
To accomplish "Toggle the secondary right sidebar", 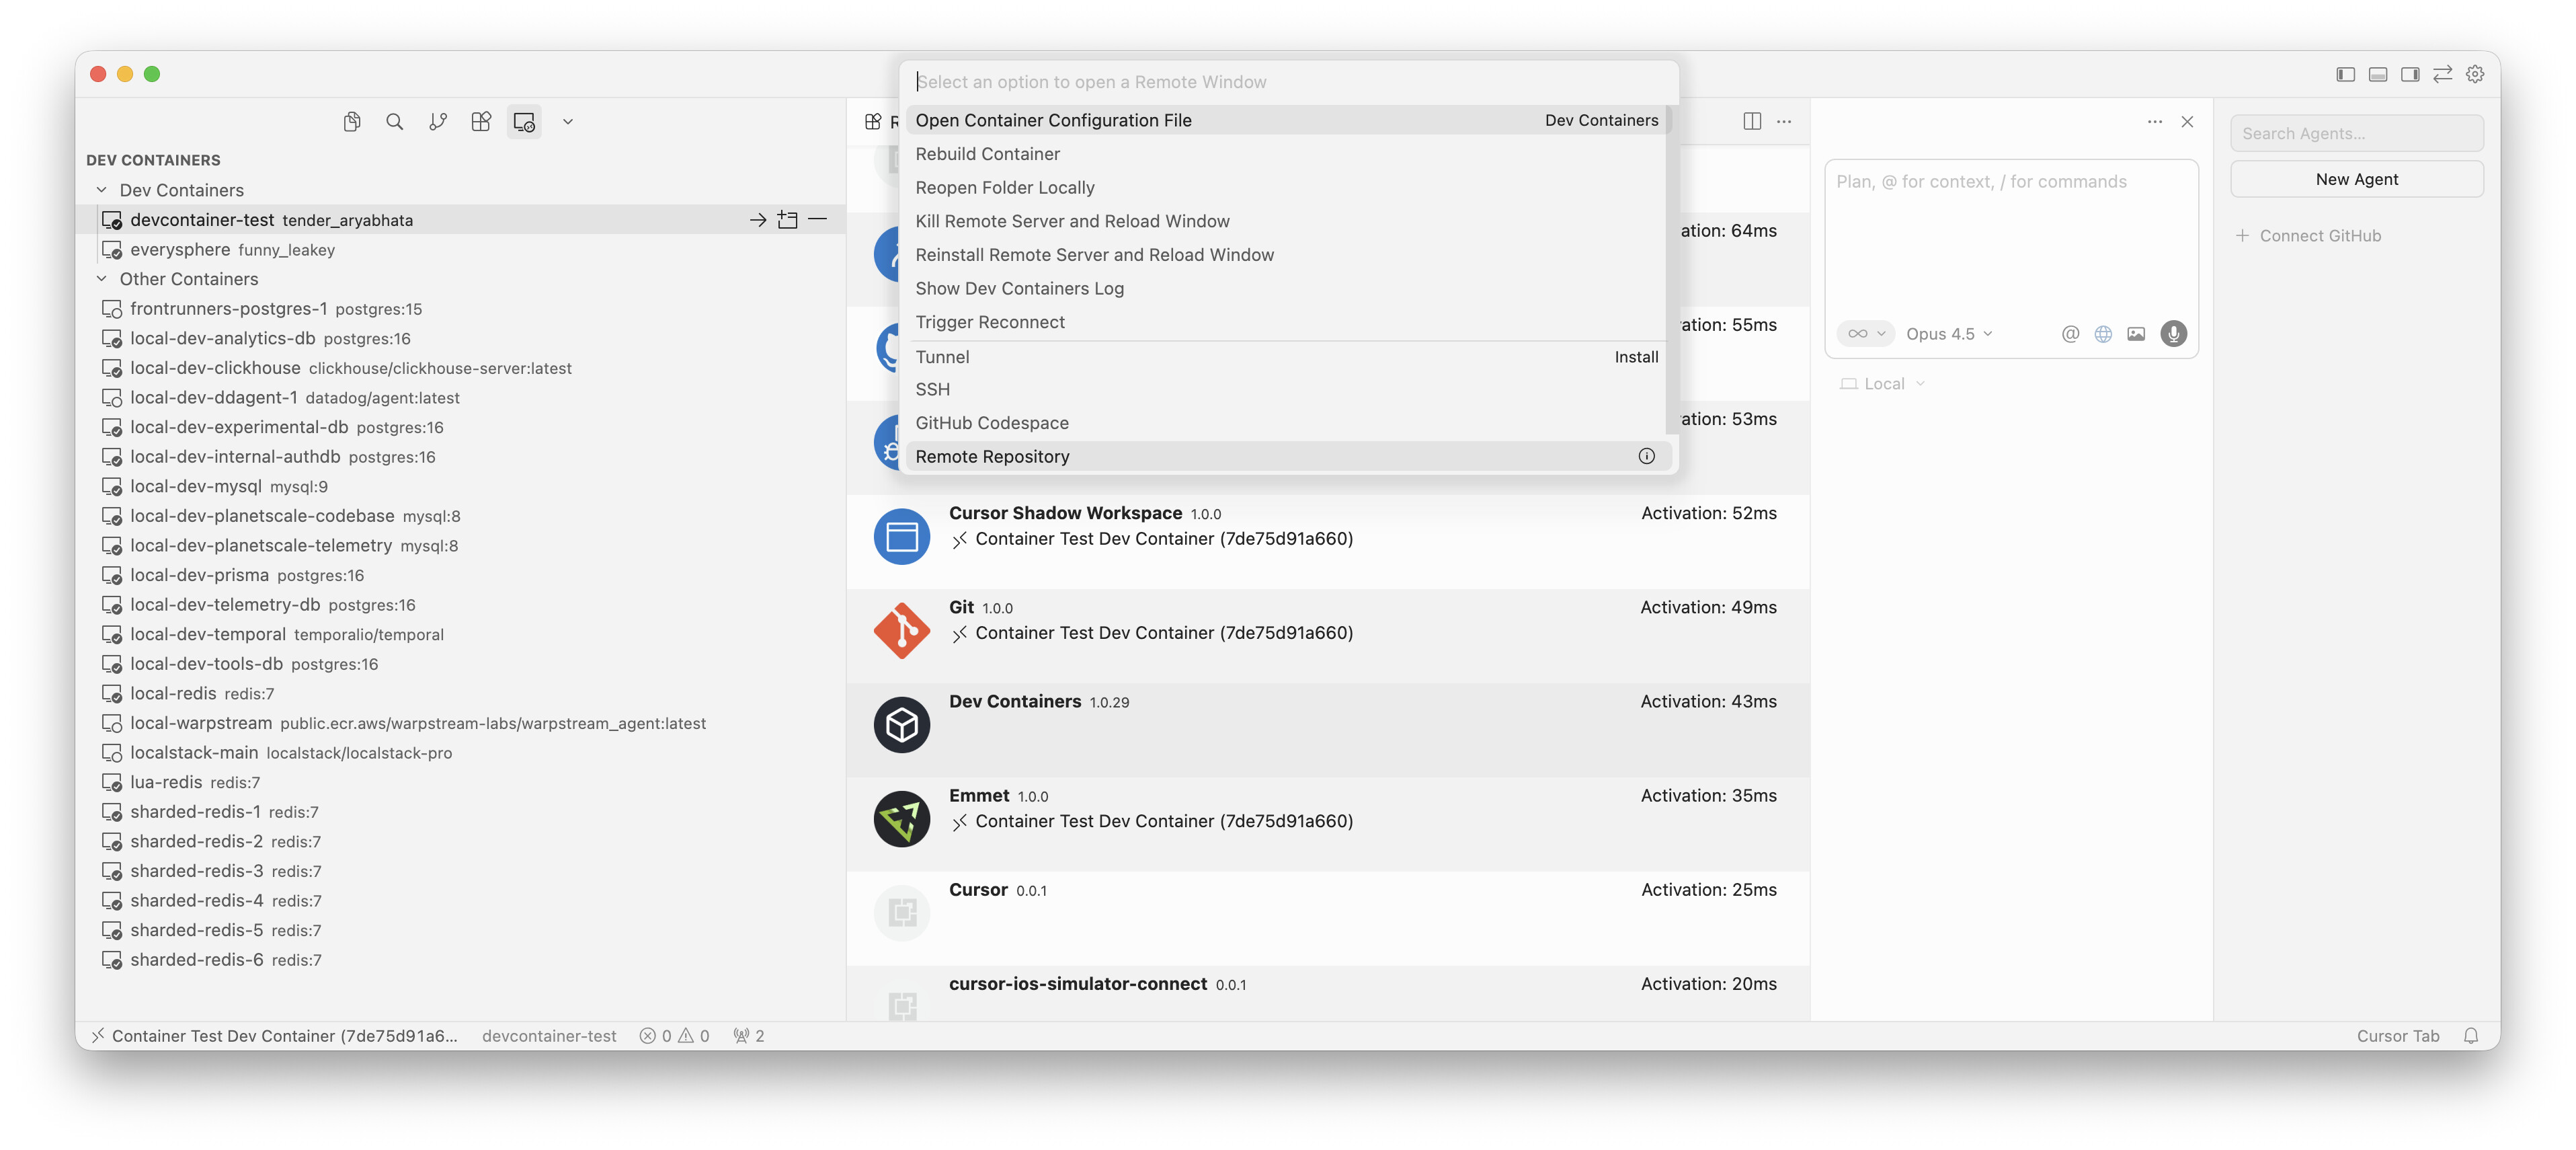I will tap(2410, 74).
